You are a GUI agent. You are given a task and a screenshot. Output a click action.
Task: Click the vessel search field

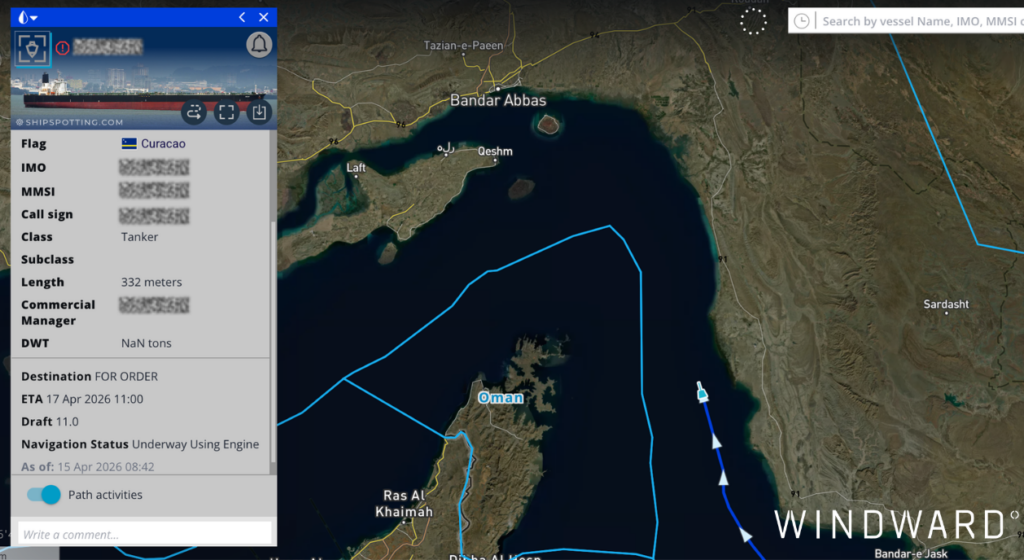921,22
